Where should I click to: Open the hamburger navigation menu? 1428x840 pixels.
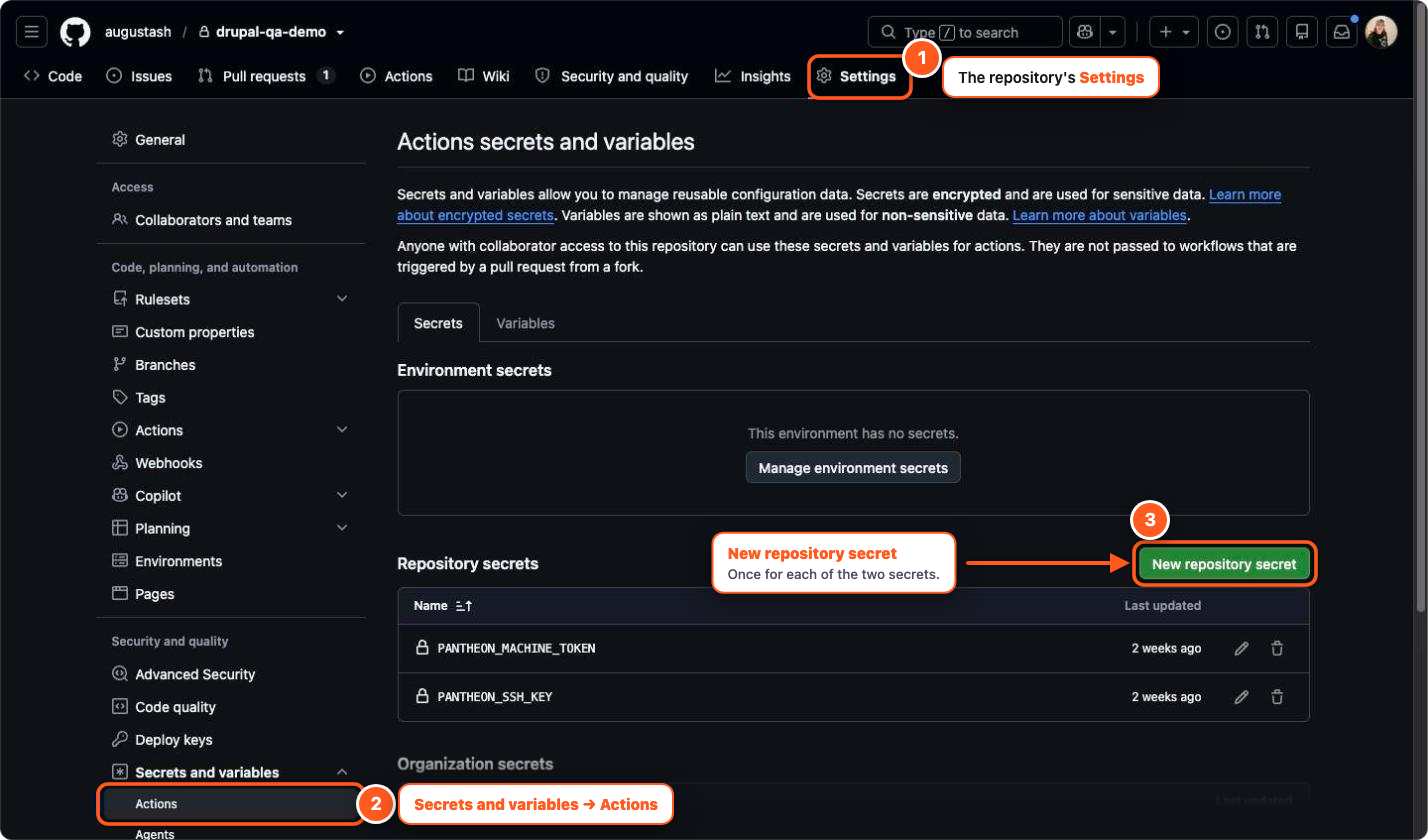coord(31,32)
